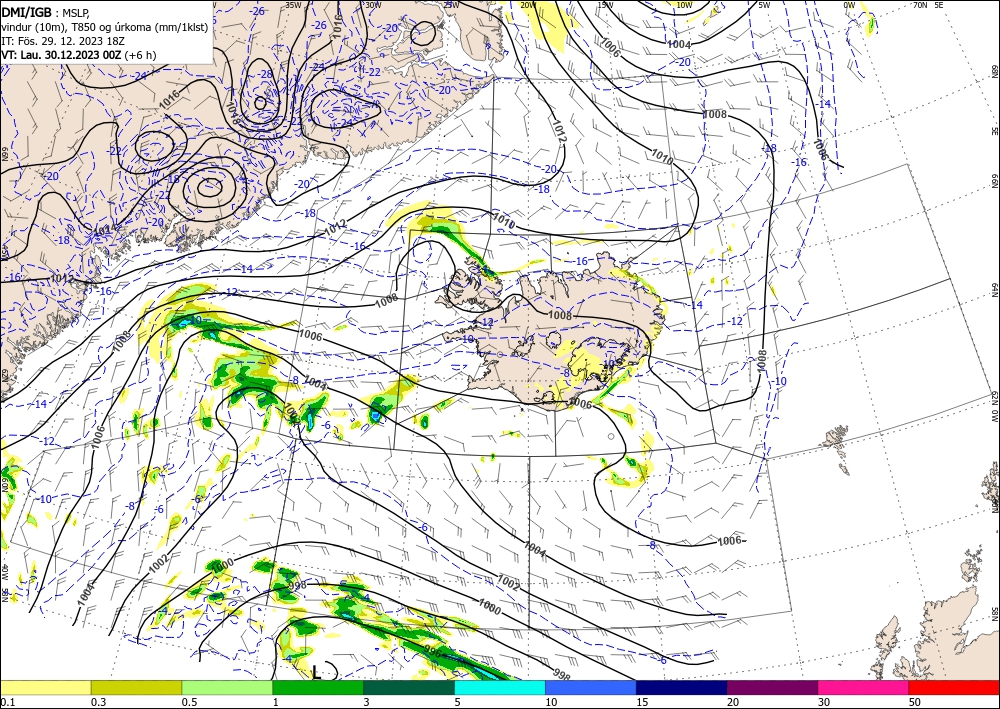Click the legend value '0.5'
The height and width of the screenshot is (709, 1000).
click(x=189, y=702)
